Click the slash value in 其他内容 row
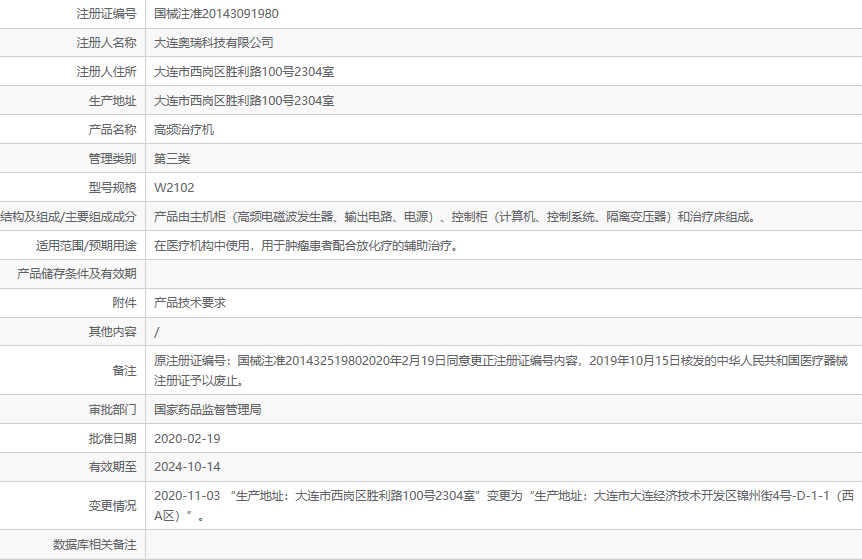 tap(157, 332)
